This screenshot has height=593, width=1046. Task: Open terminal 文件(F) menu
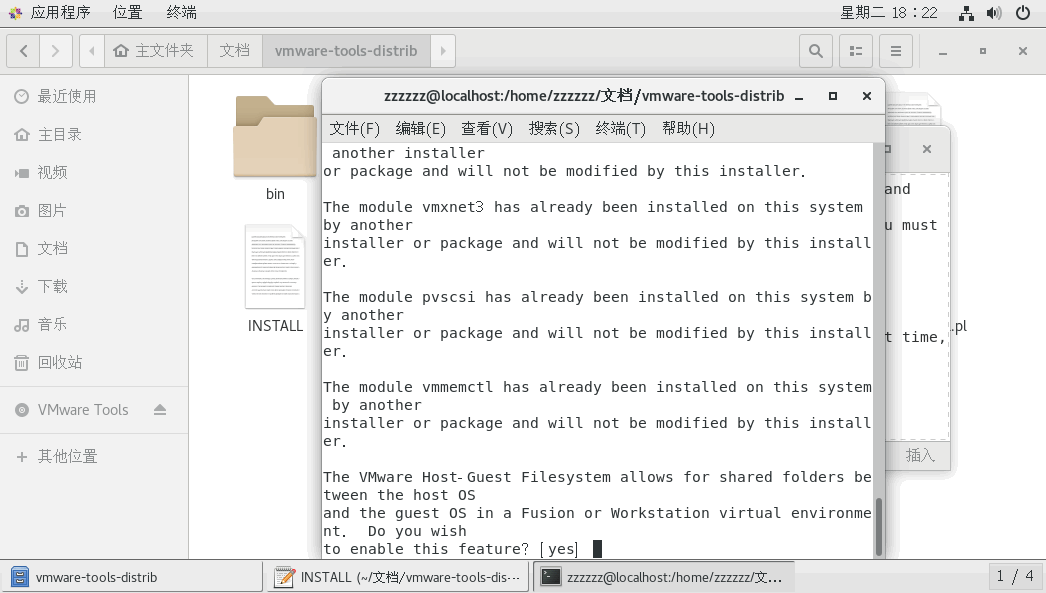(x=354, y=129)
